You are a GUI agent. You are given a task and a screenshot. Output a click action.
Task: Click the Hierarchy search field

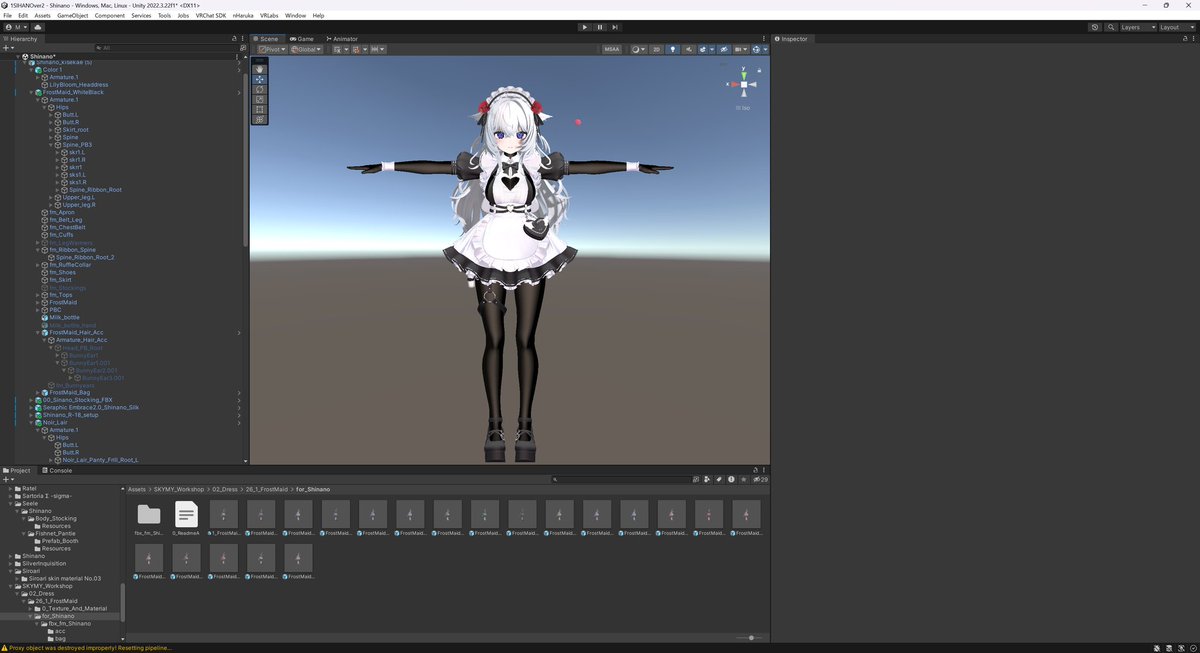coord(166,47)
